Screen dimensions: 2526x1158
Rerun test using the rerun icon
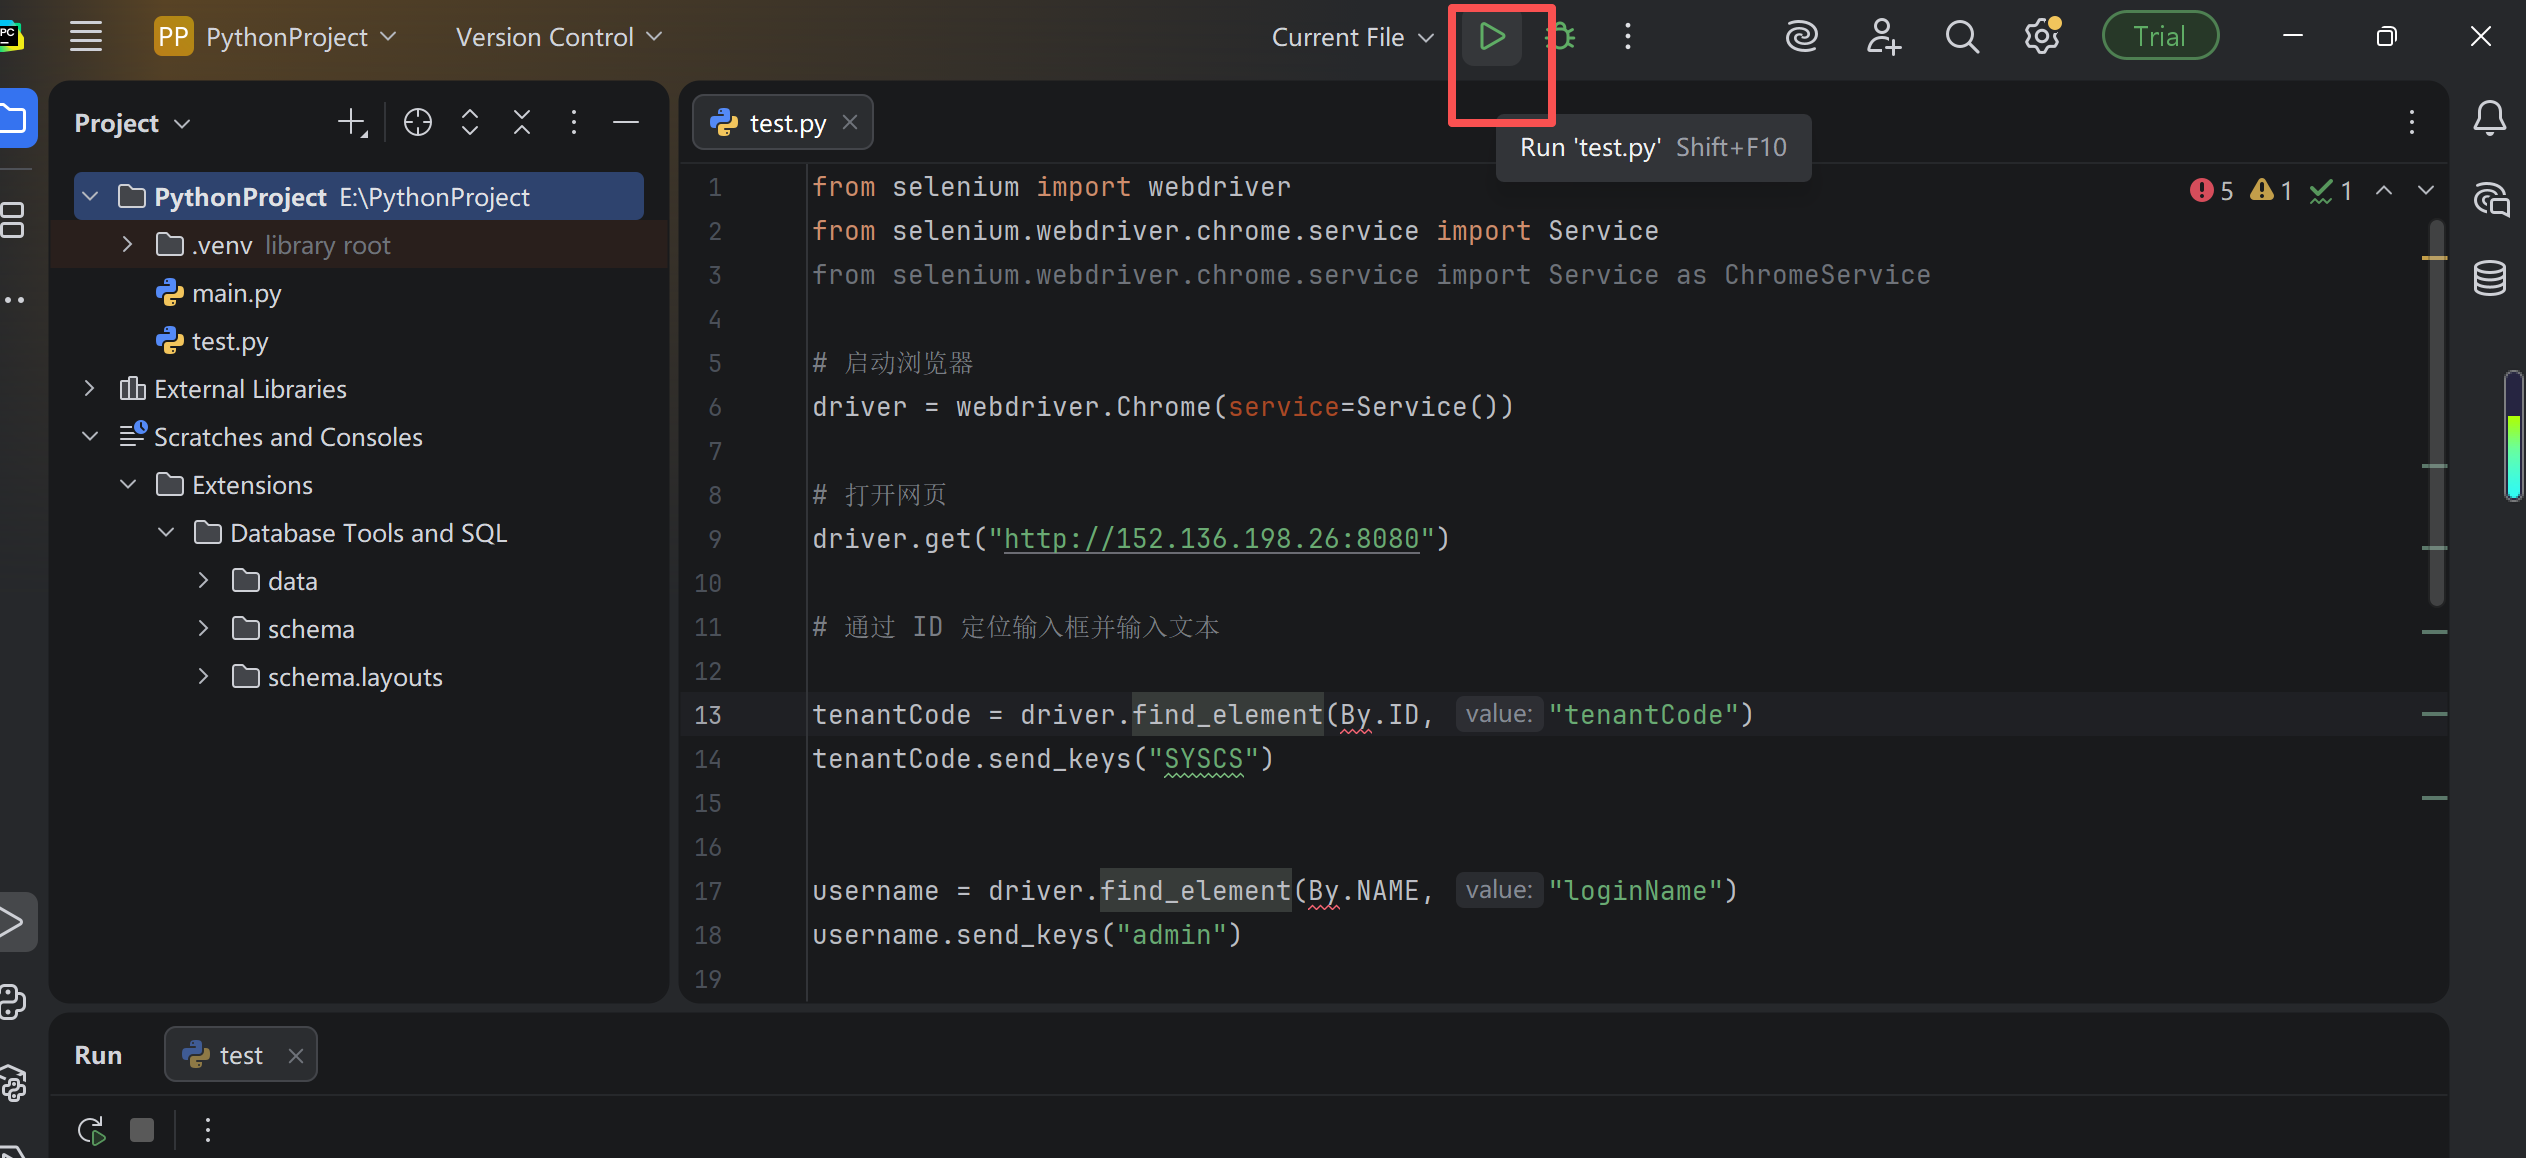click(x=91, y=1130)
